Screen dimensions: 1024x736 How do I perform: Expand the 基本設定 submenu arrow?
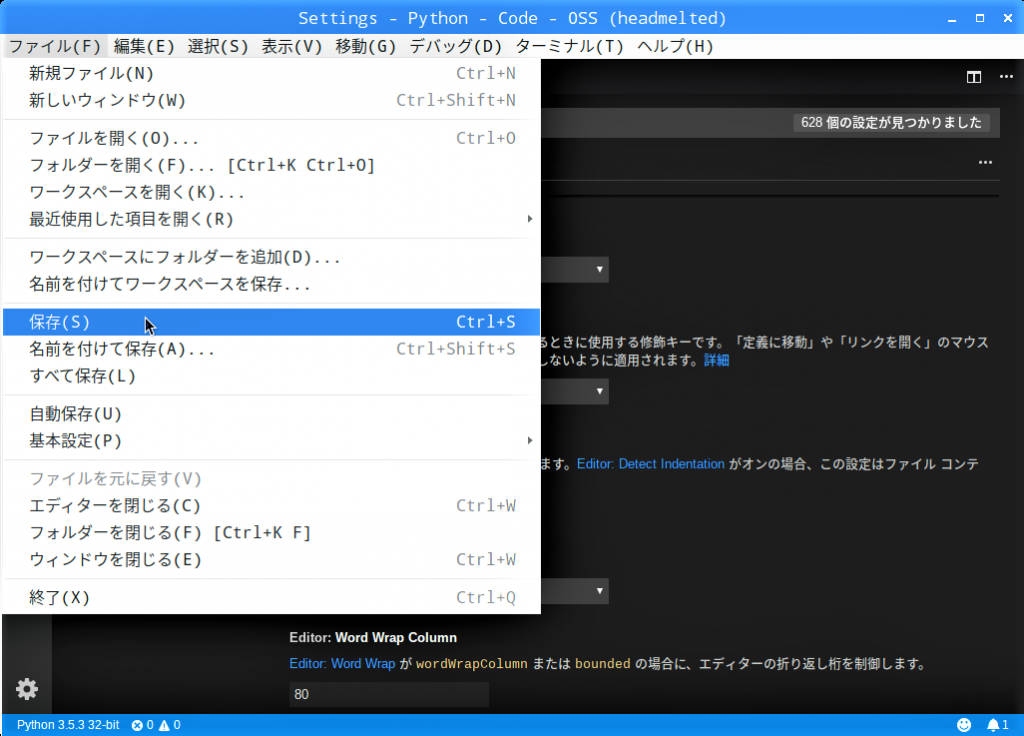pyautogui.click(x=530, y=441)
